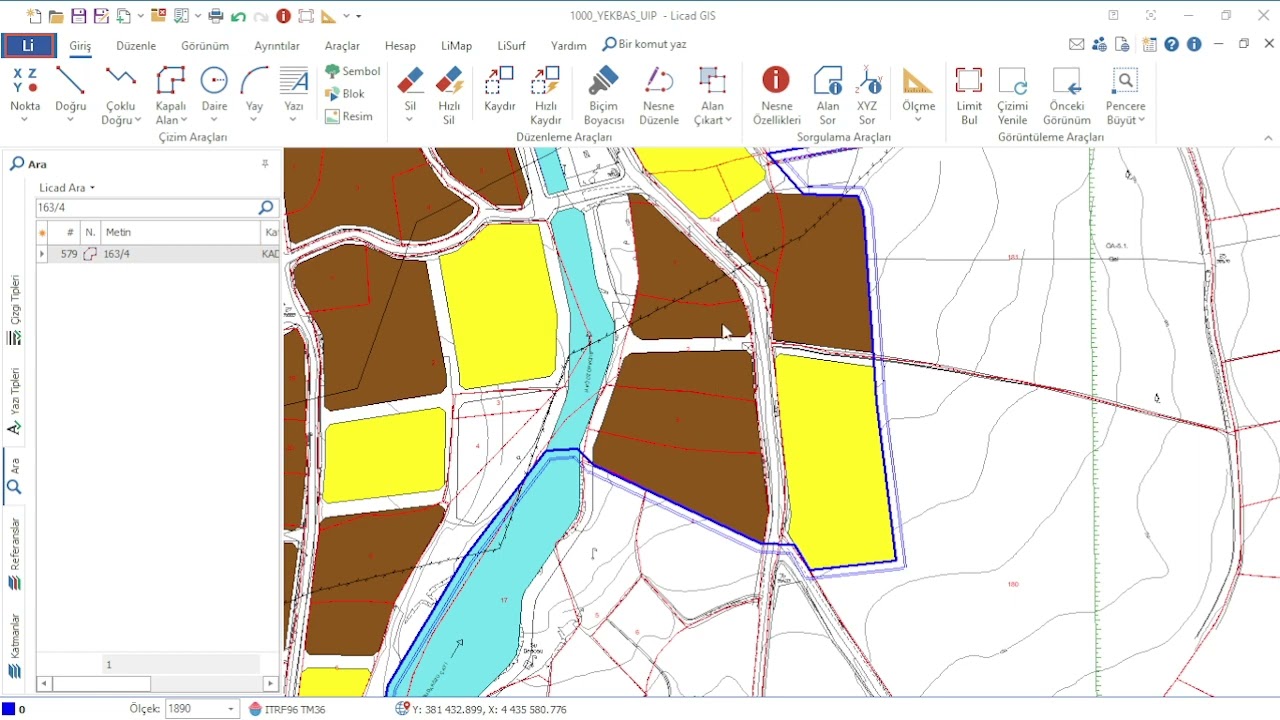Viewport: 1280px width, 720px height.
Task: Click the Li application button
Action: pos(28,45)
